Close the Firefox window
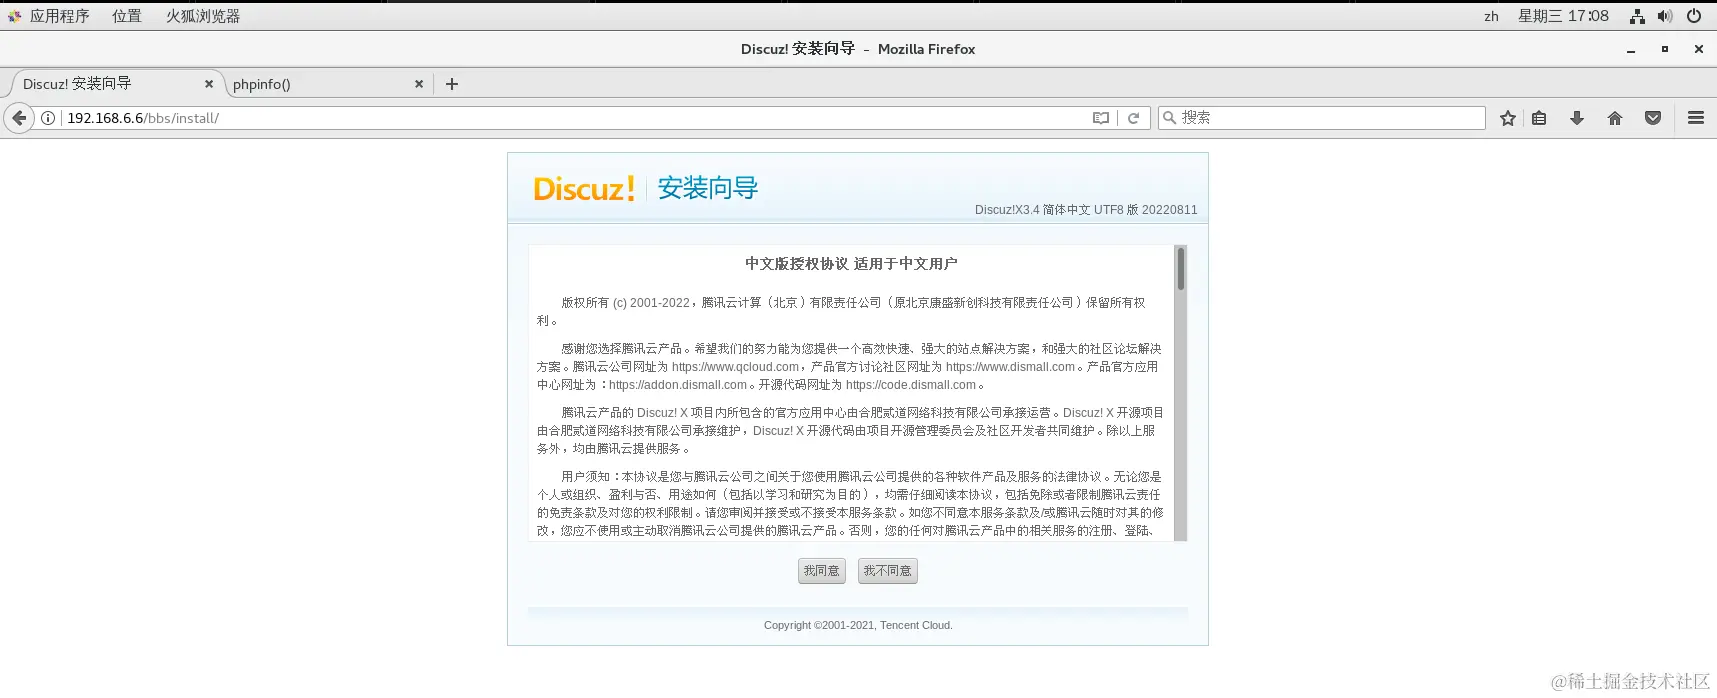The image size is (1717, 698). [x=1698, y=49]
